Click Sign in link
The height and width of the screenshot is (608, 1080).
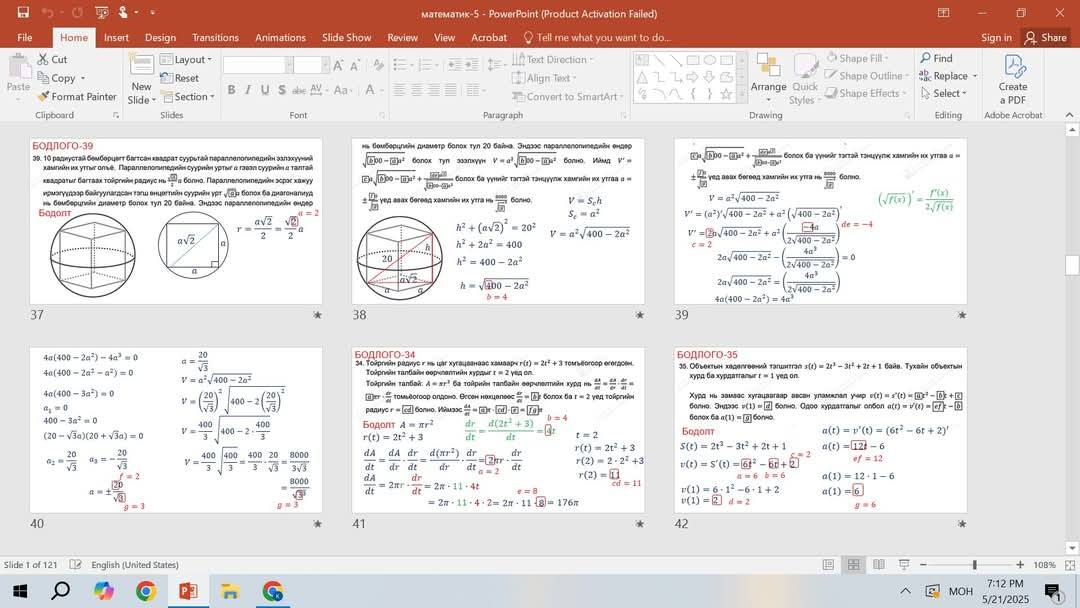coord(996,38)
